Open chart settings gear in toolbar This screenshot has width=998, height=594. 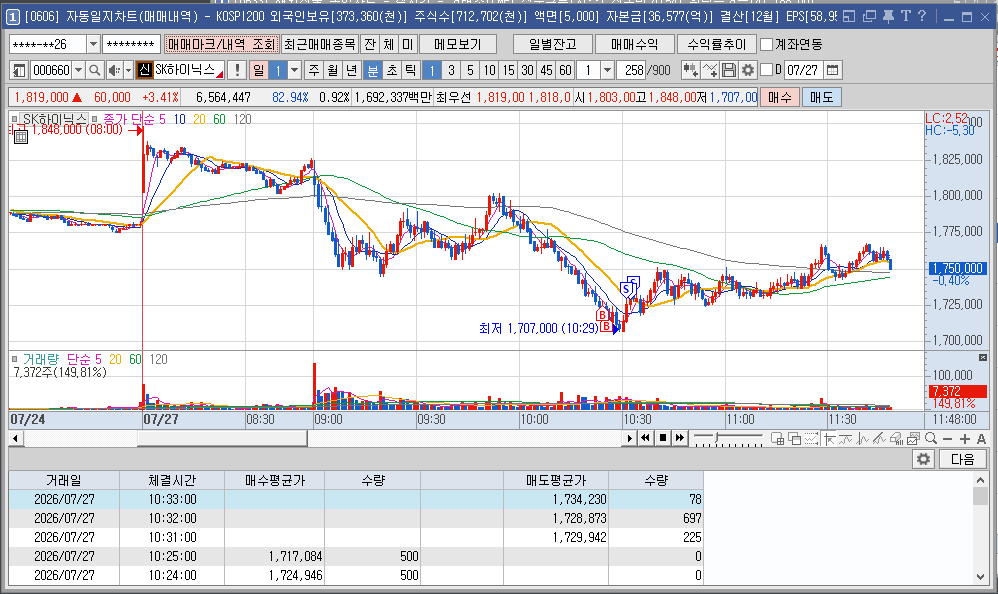tap(748, 70)
